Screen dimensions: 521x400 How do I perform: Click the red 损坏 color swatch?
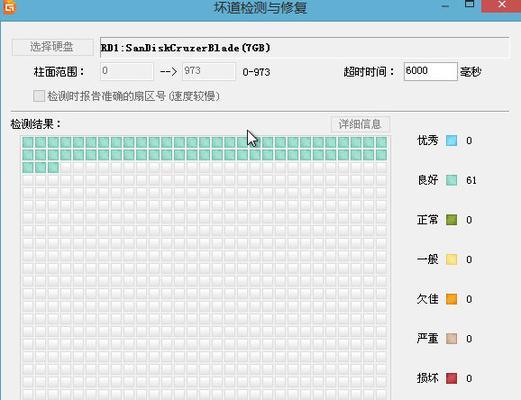(452, 378)
